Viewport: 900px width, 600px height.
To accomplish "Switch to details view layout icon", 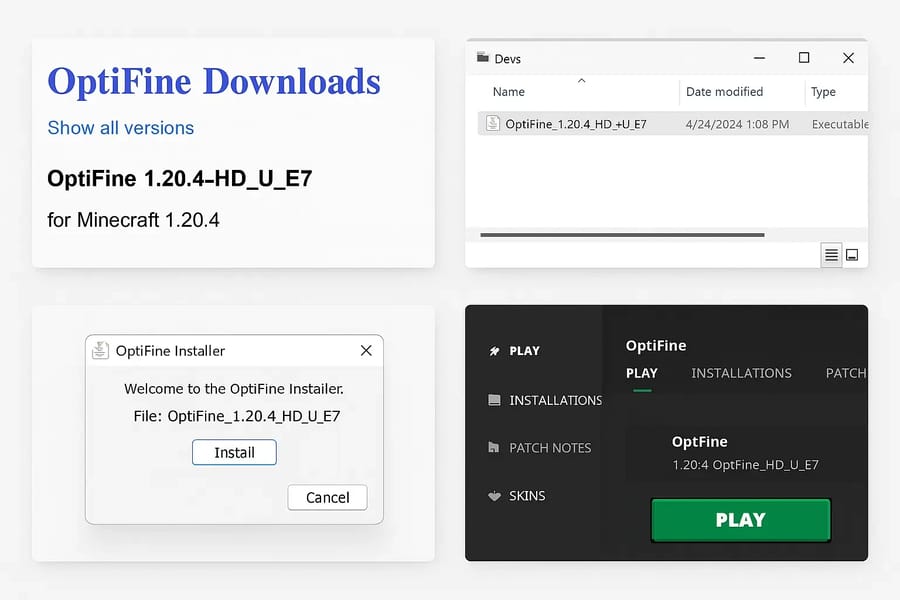I will tap(831, 255).
